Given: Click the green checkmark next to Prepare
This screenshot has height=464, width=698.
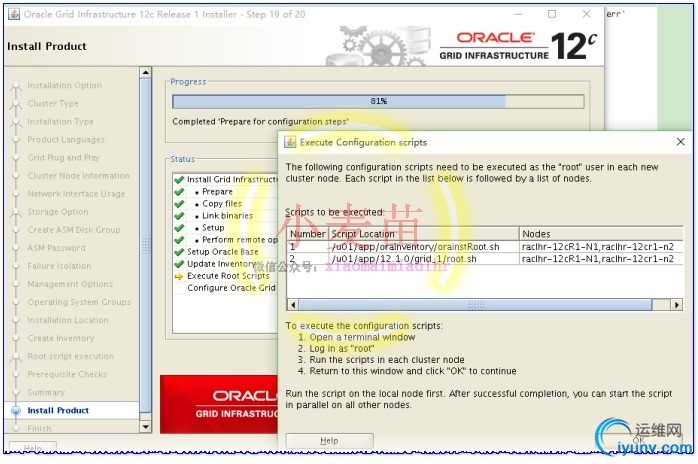Looking at the screenshot, I should pos(179,191).
